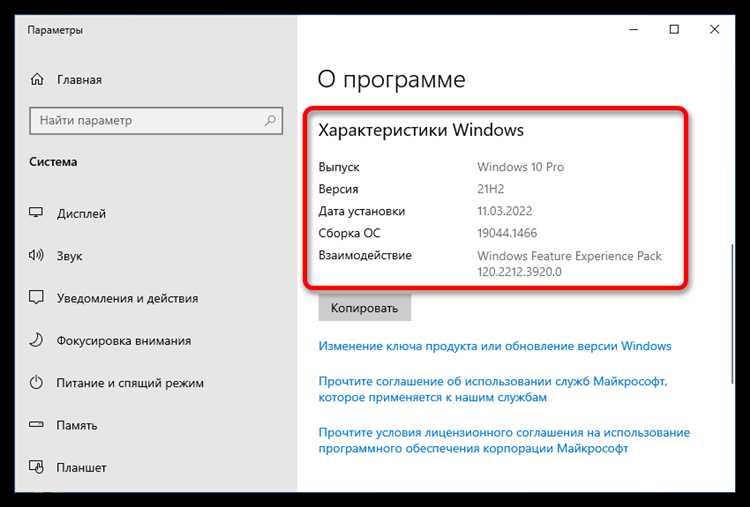Close the Параметры window

click(x=714, y=30)
